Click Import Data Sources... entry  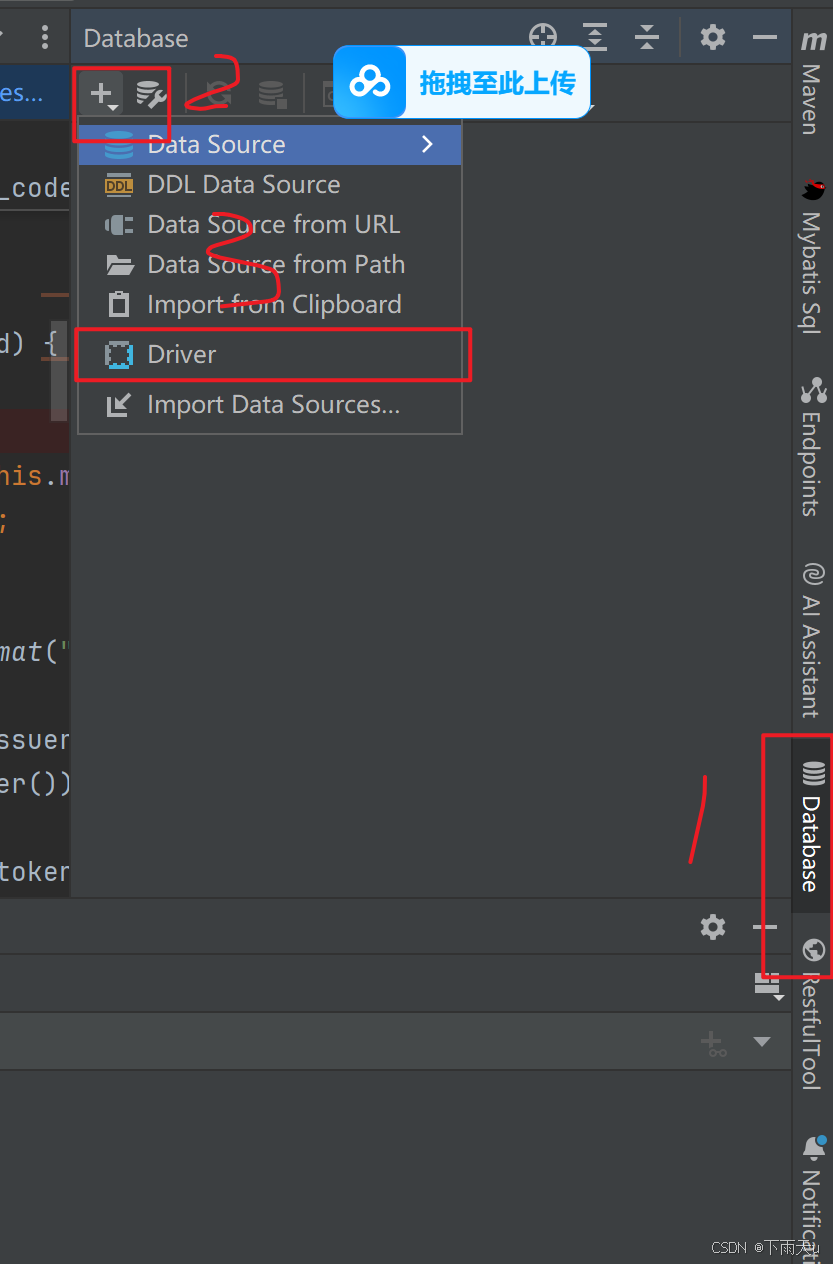(x=270, y=404)
